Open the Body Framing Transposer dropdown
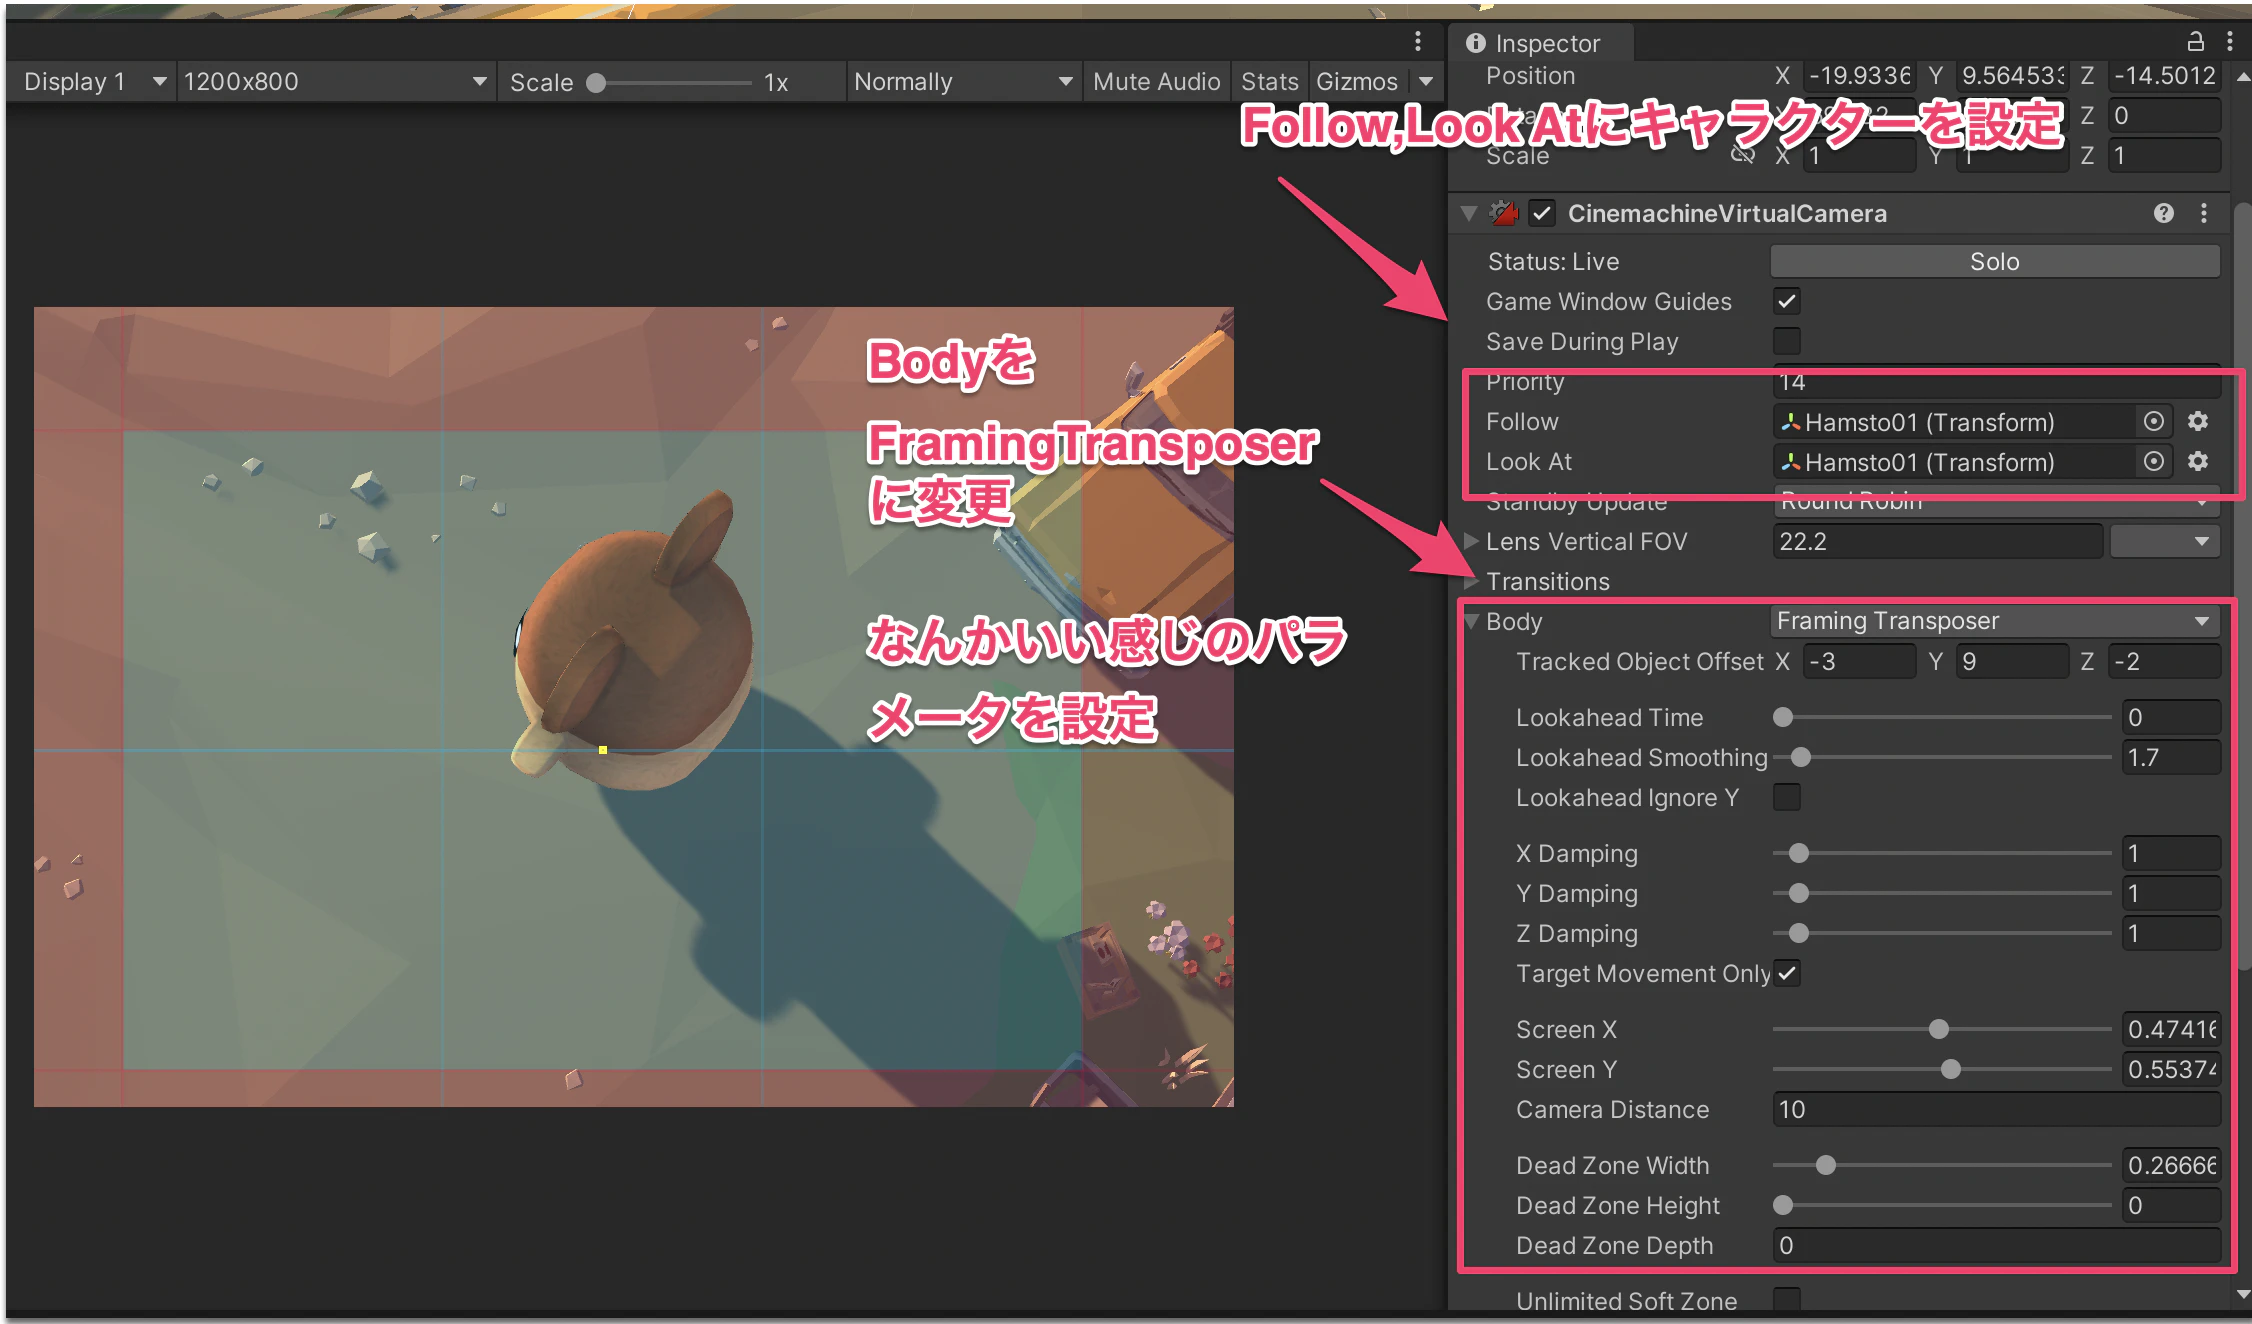 click(x=1995, y=621)
